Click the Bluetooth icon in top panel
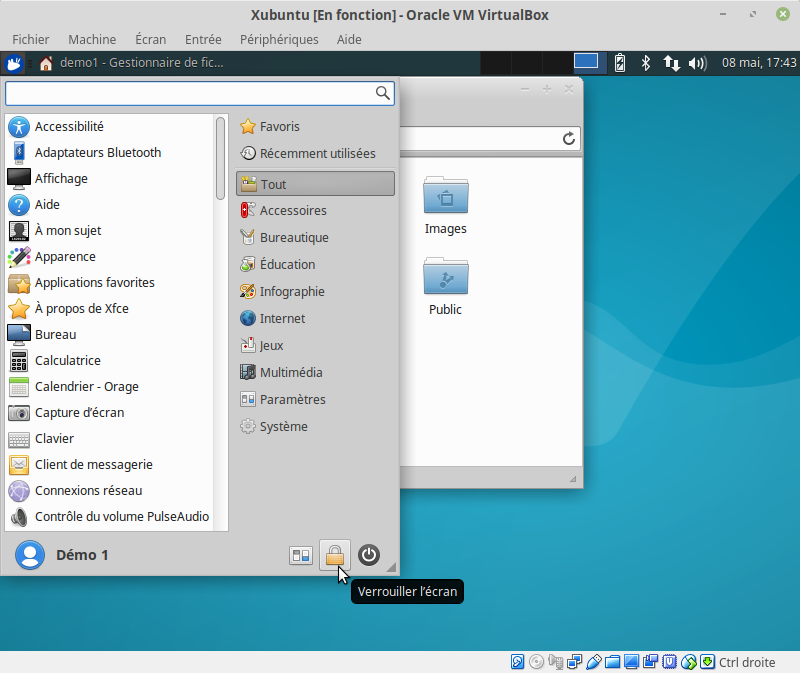This screenshot has height=673, width=800. click(x=646, y=63)
